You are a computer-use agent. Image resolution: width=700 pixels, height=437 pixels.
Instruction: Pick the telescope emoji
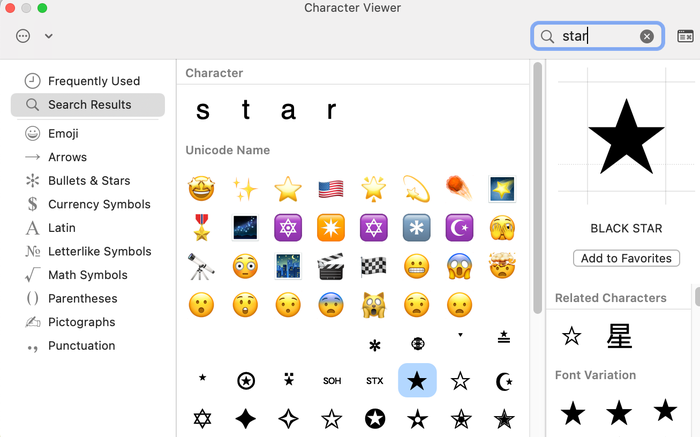[201, 266]
